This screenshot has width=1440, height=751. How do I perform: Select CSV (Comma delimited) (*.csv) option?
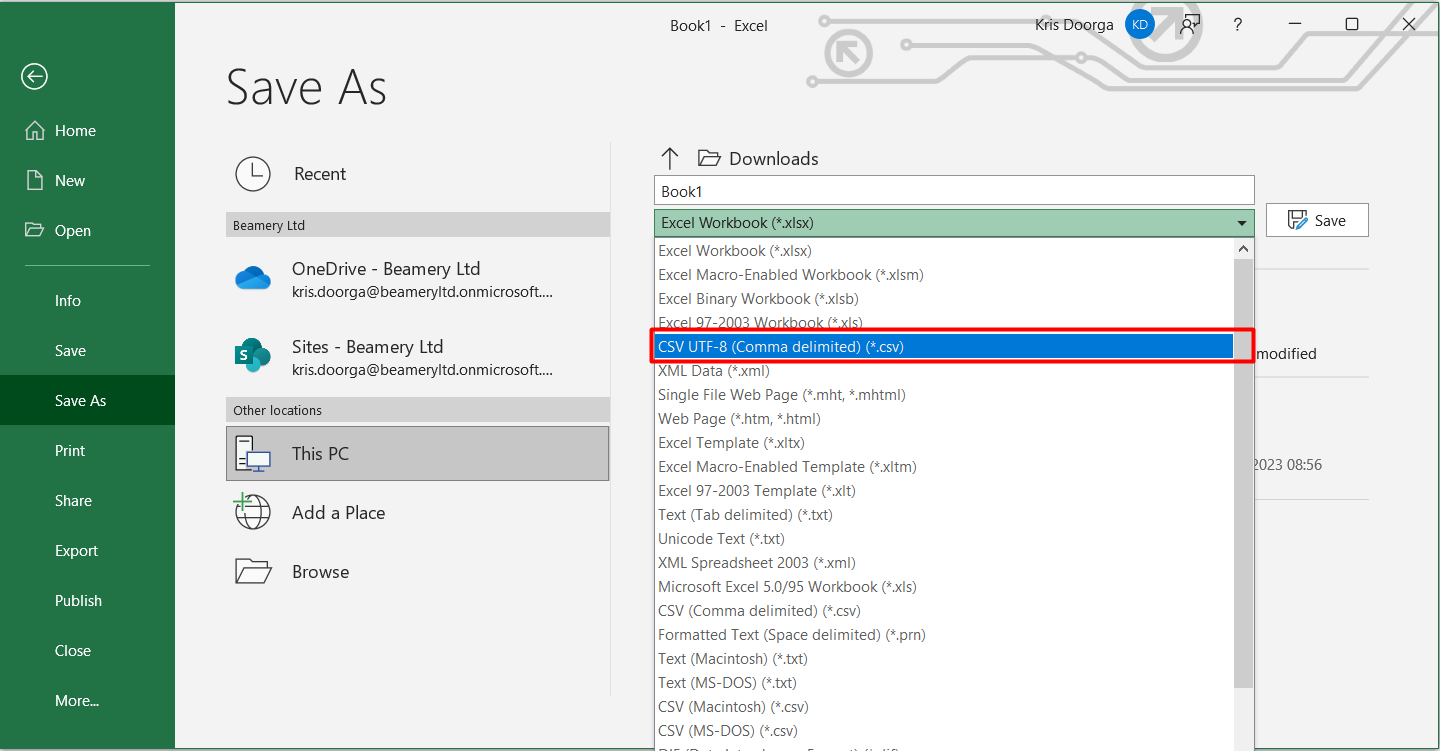coord(945,611)
